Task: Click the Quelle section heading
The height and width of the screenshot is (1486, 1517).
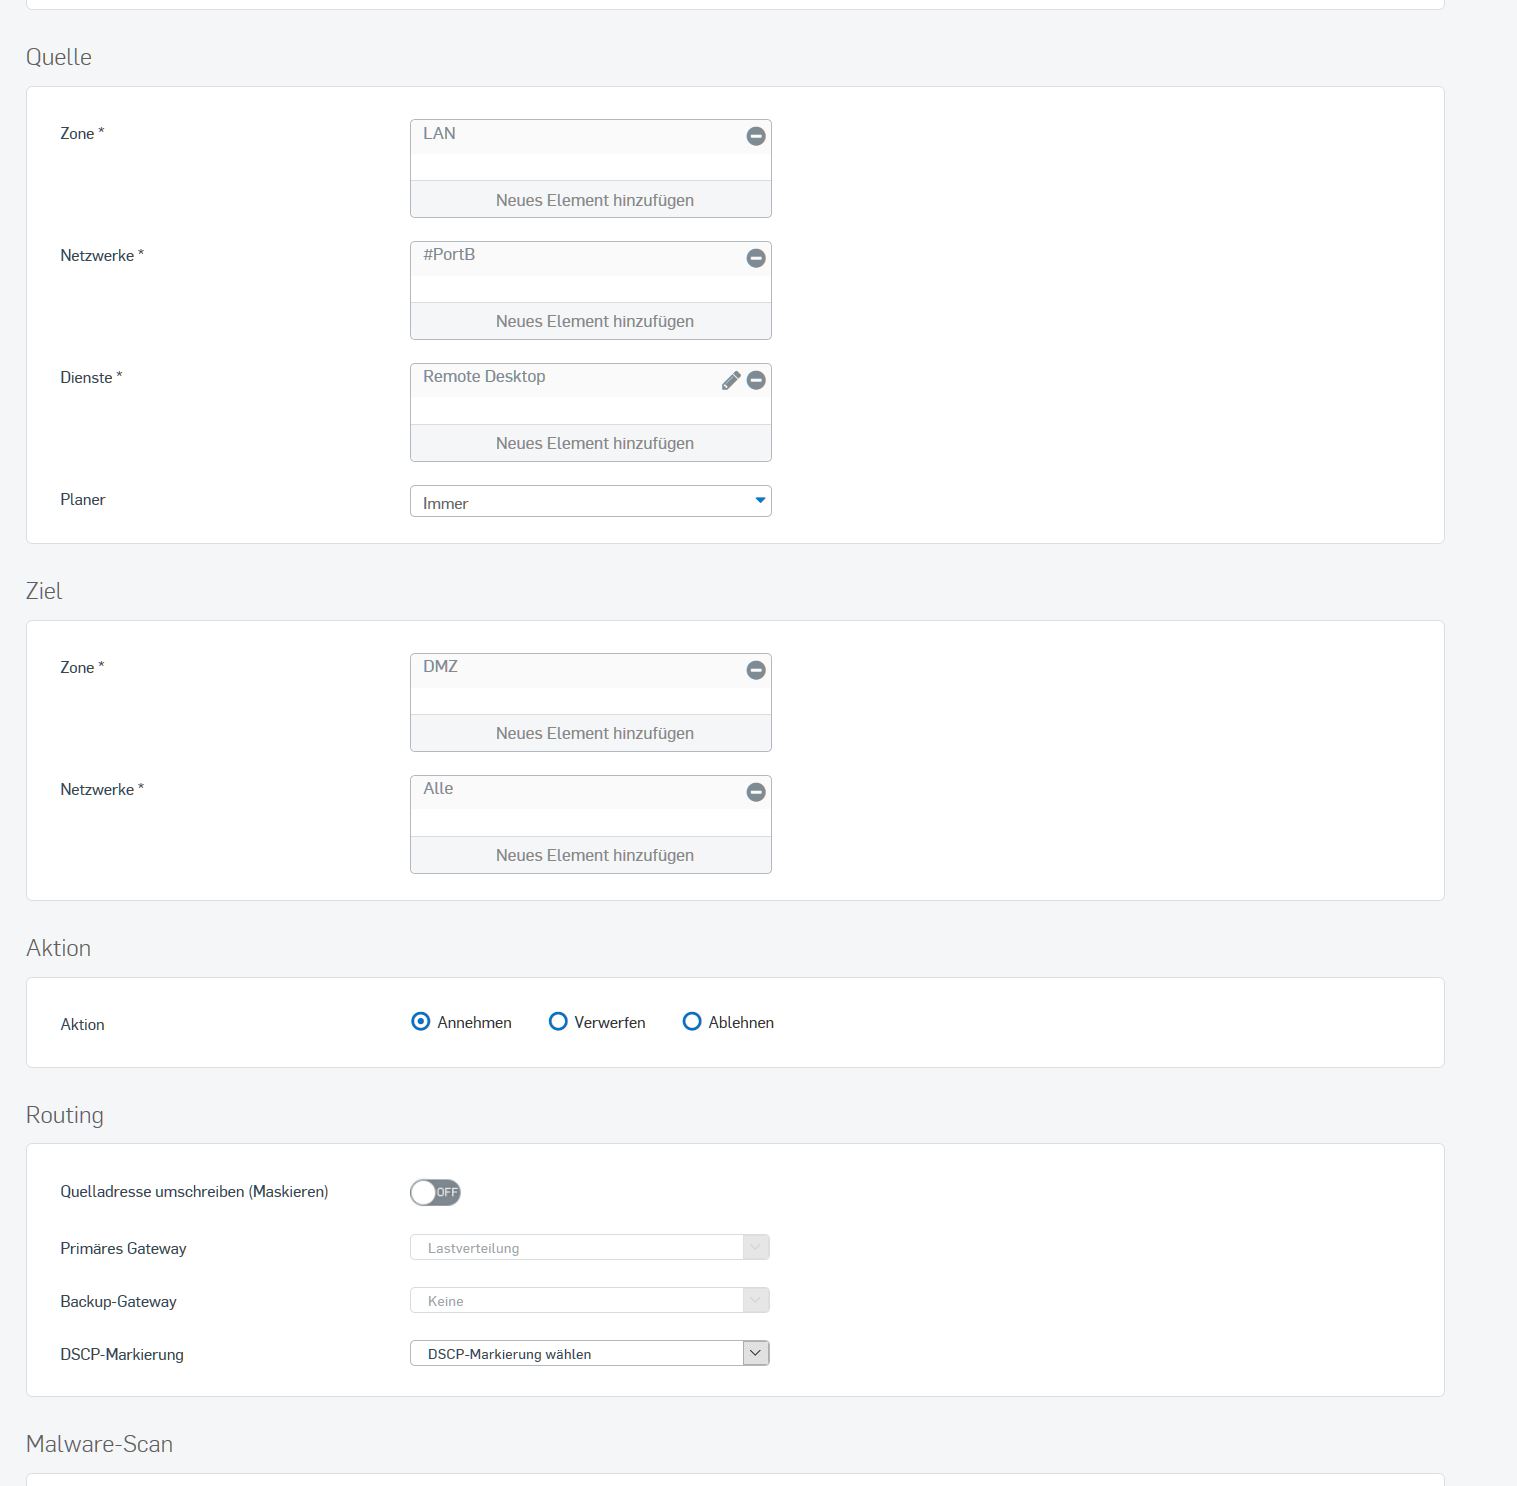Action: click(x=59, y=57)
